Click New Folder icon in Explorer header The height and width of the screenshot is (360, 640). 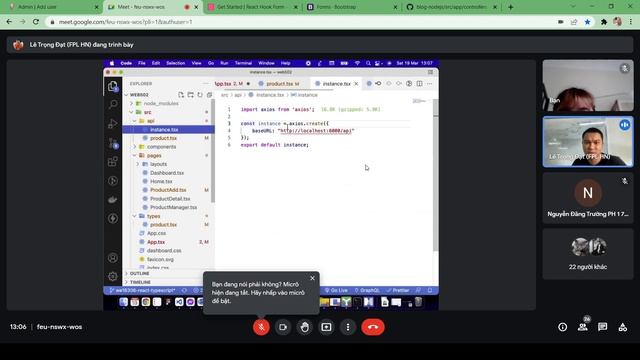coord(191,95)
